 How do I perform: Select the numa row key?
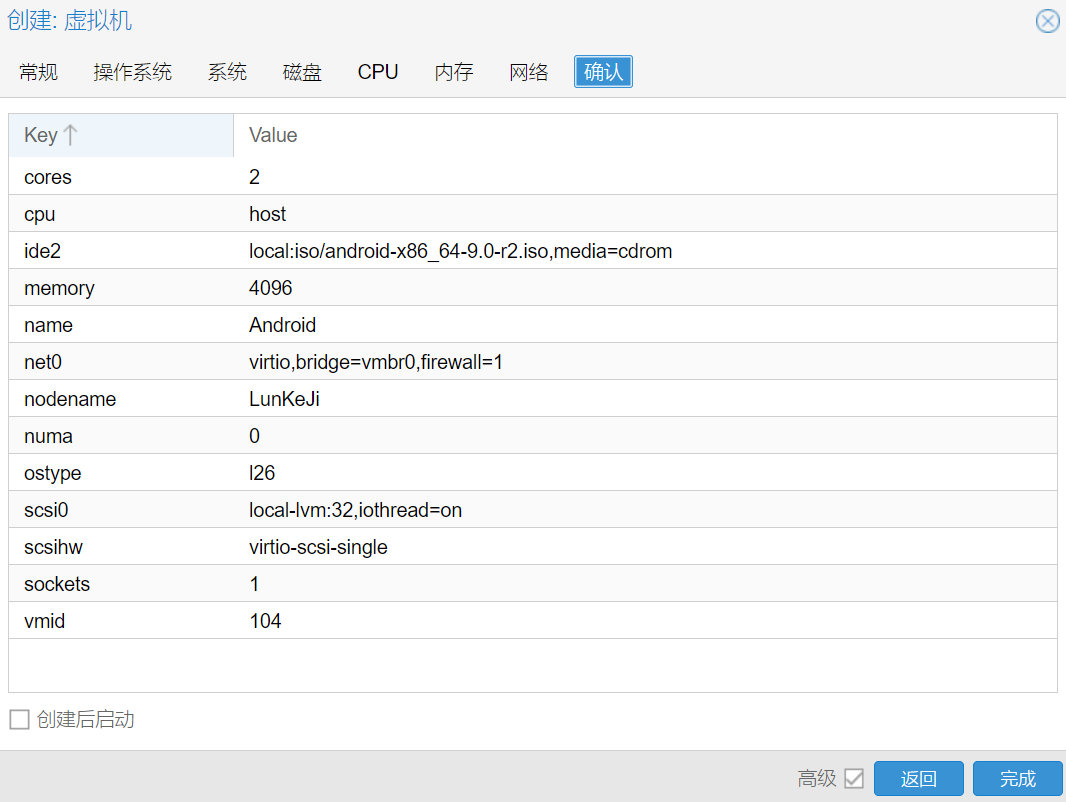pyautogui.click(x=48, y=436)
